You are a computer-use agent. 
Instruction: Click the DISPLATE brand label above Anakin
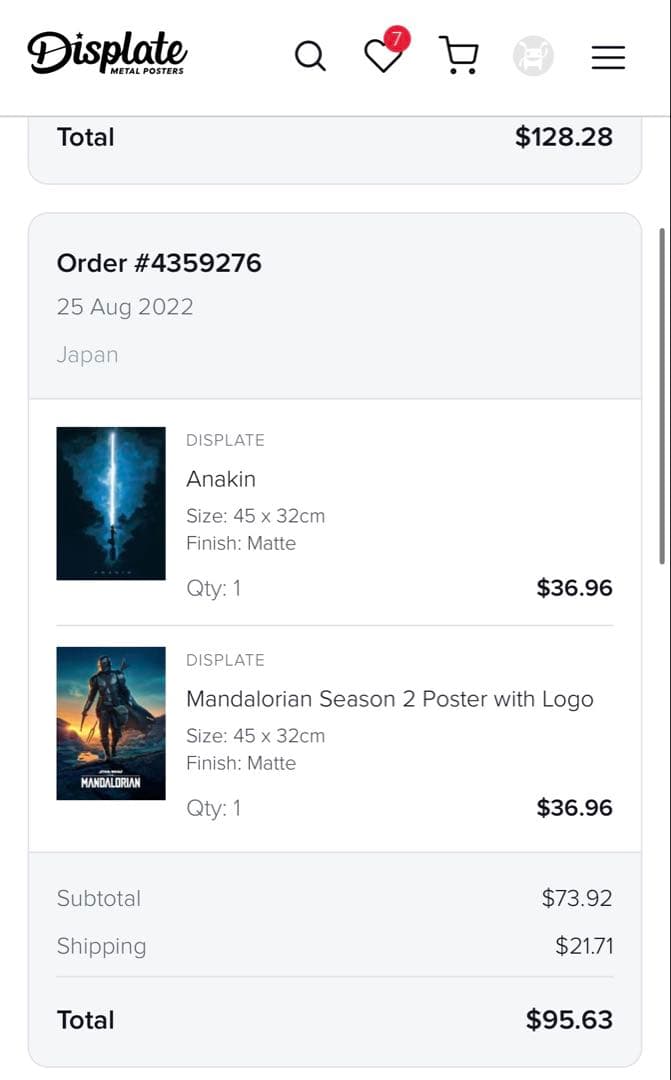click(x=225, y=440)
